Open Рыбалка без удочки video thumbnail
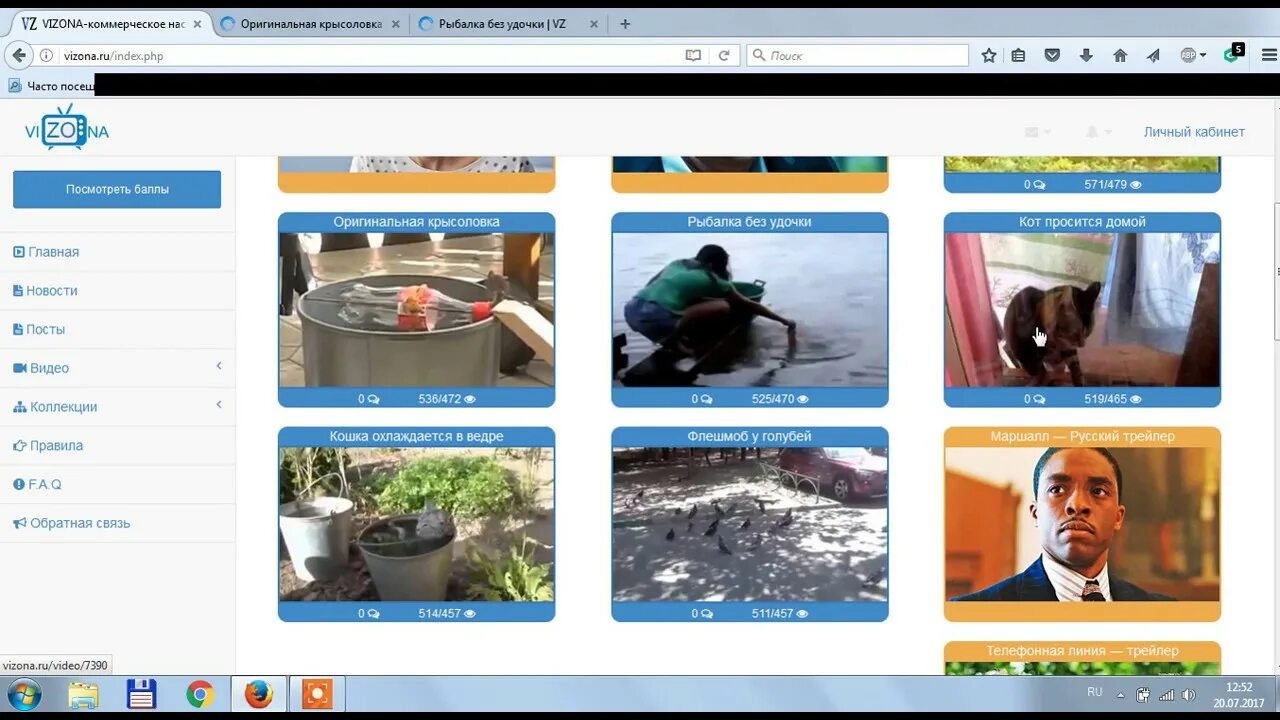This screenshot has height=720, width=1280. [x=749, y=310]
